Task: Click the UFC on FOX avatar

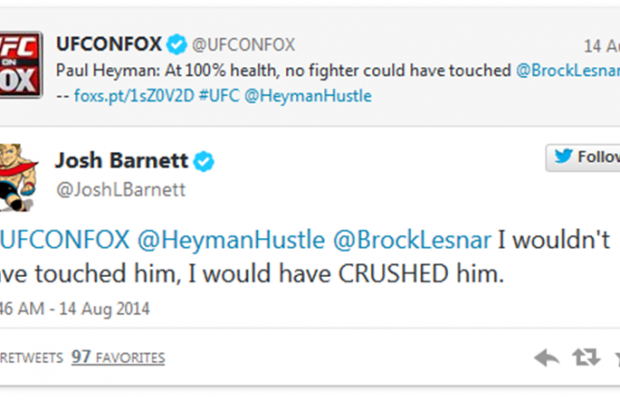Action: pos(23,59)
